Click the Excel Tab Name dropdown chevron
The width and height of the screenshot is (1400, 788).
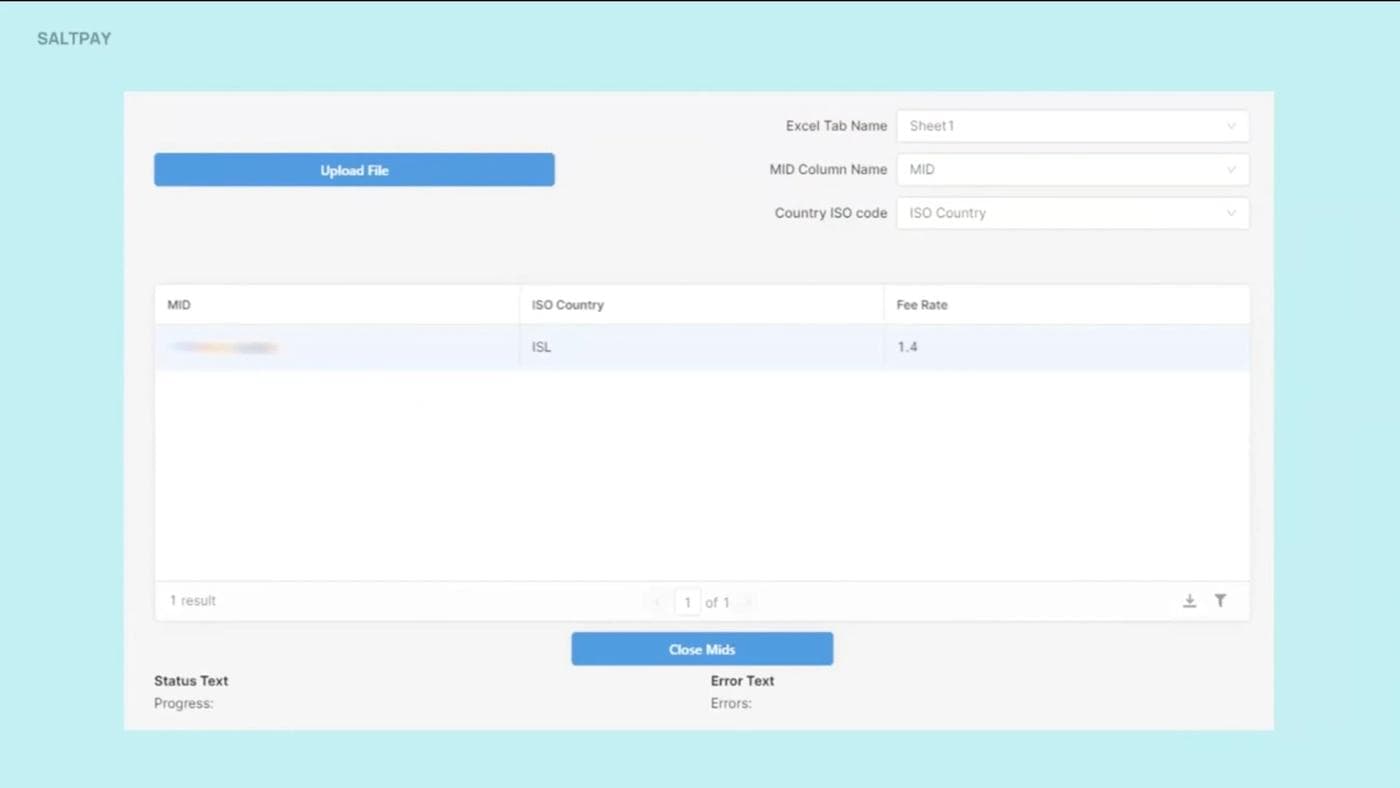1232,126
